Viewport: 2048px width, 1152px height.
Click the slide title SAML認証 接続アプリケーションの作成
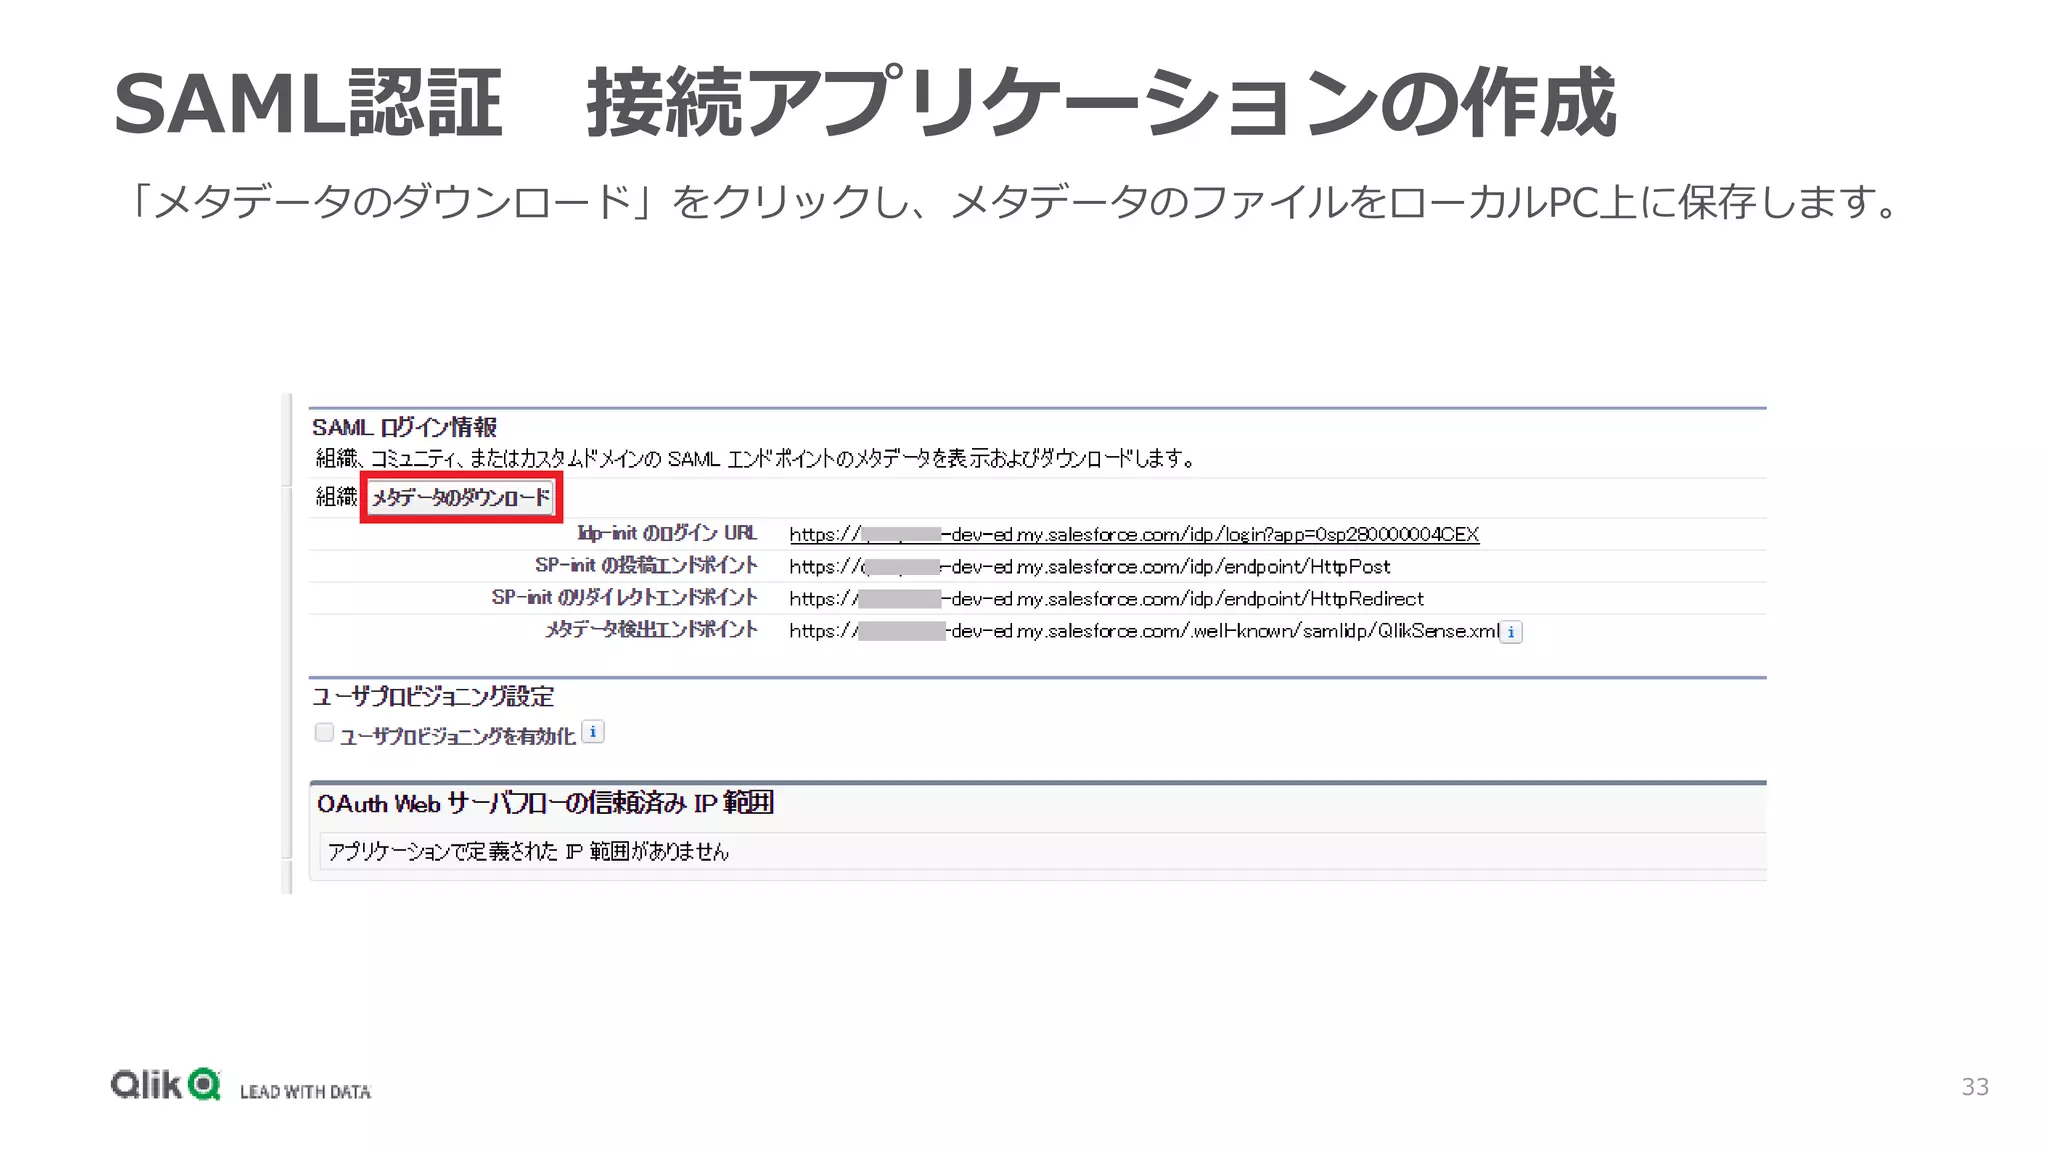864,103
